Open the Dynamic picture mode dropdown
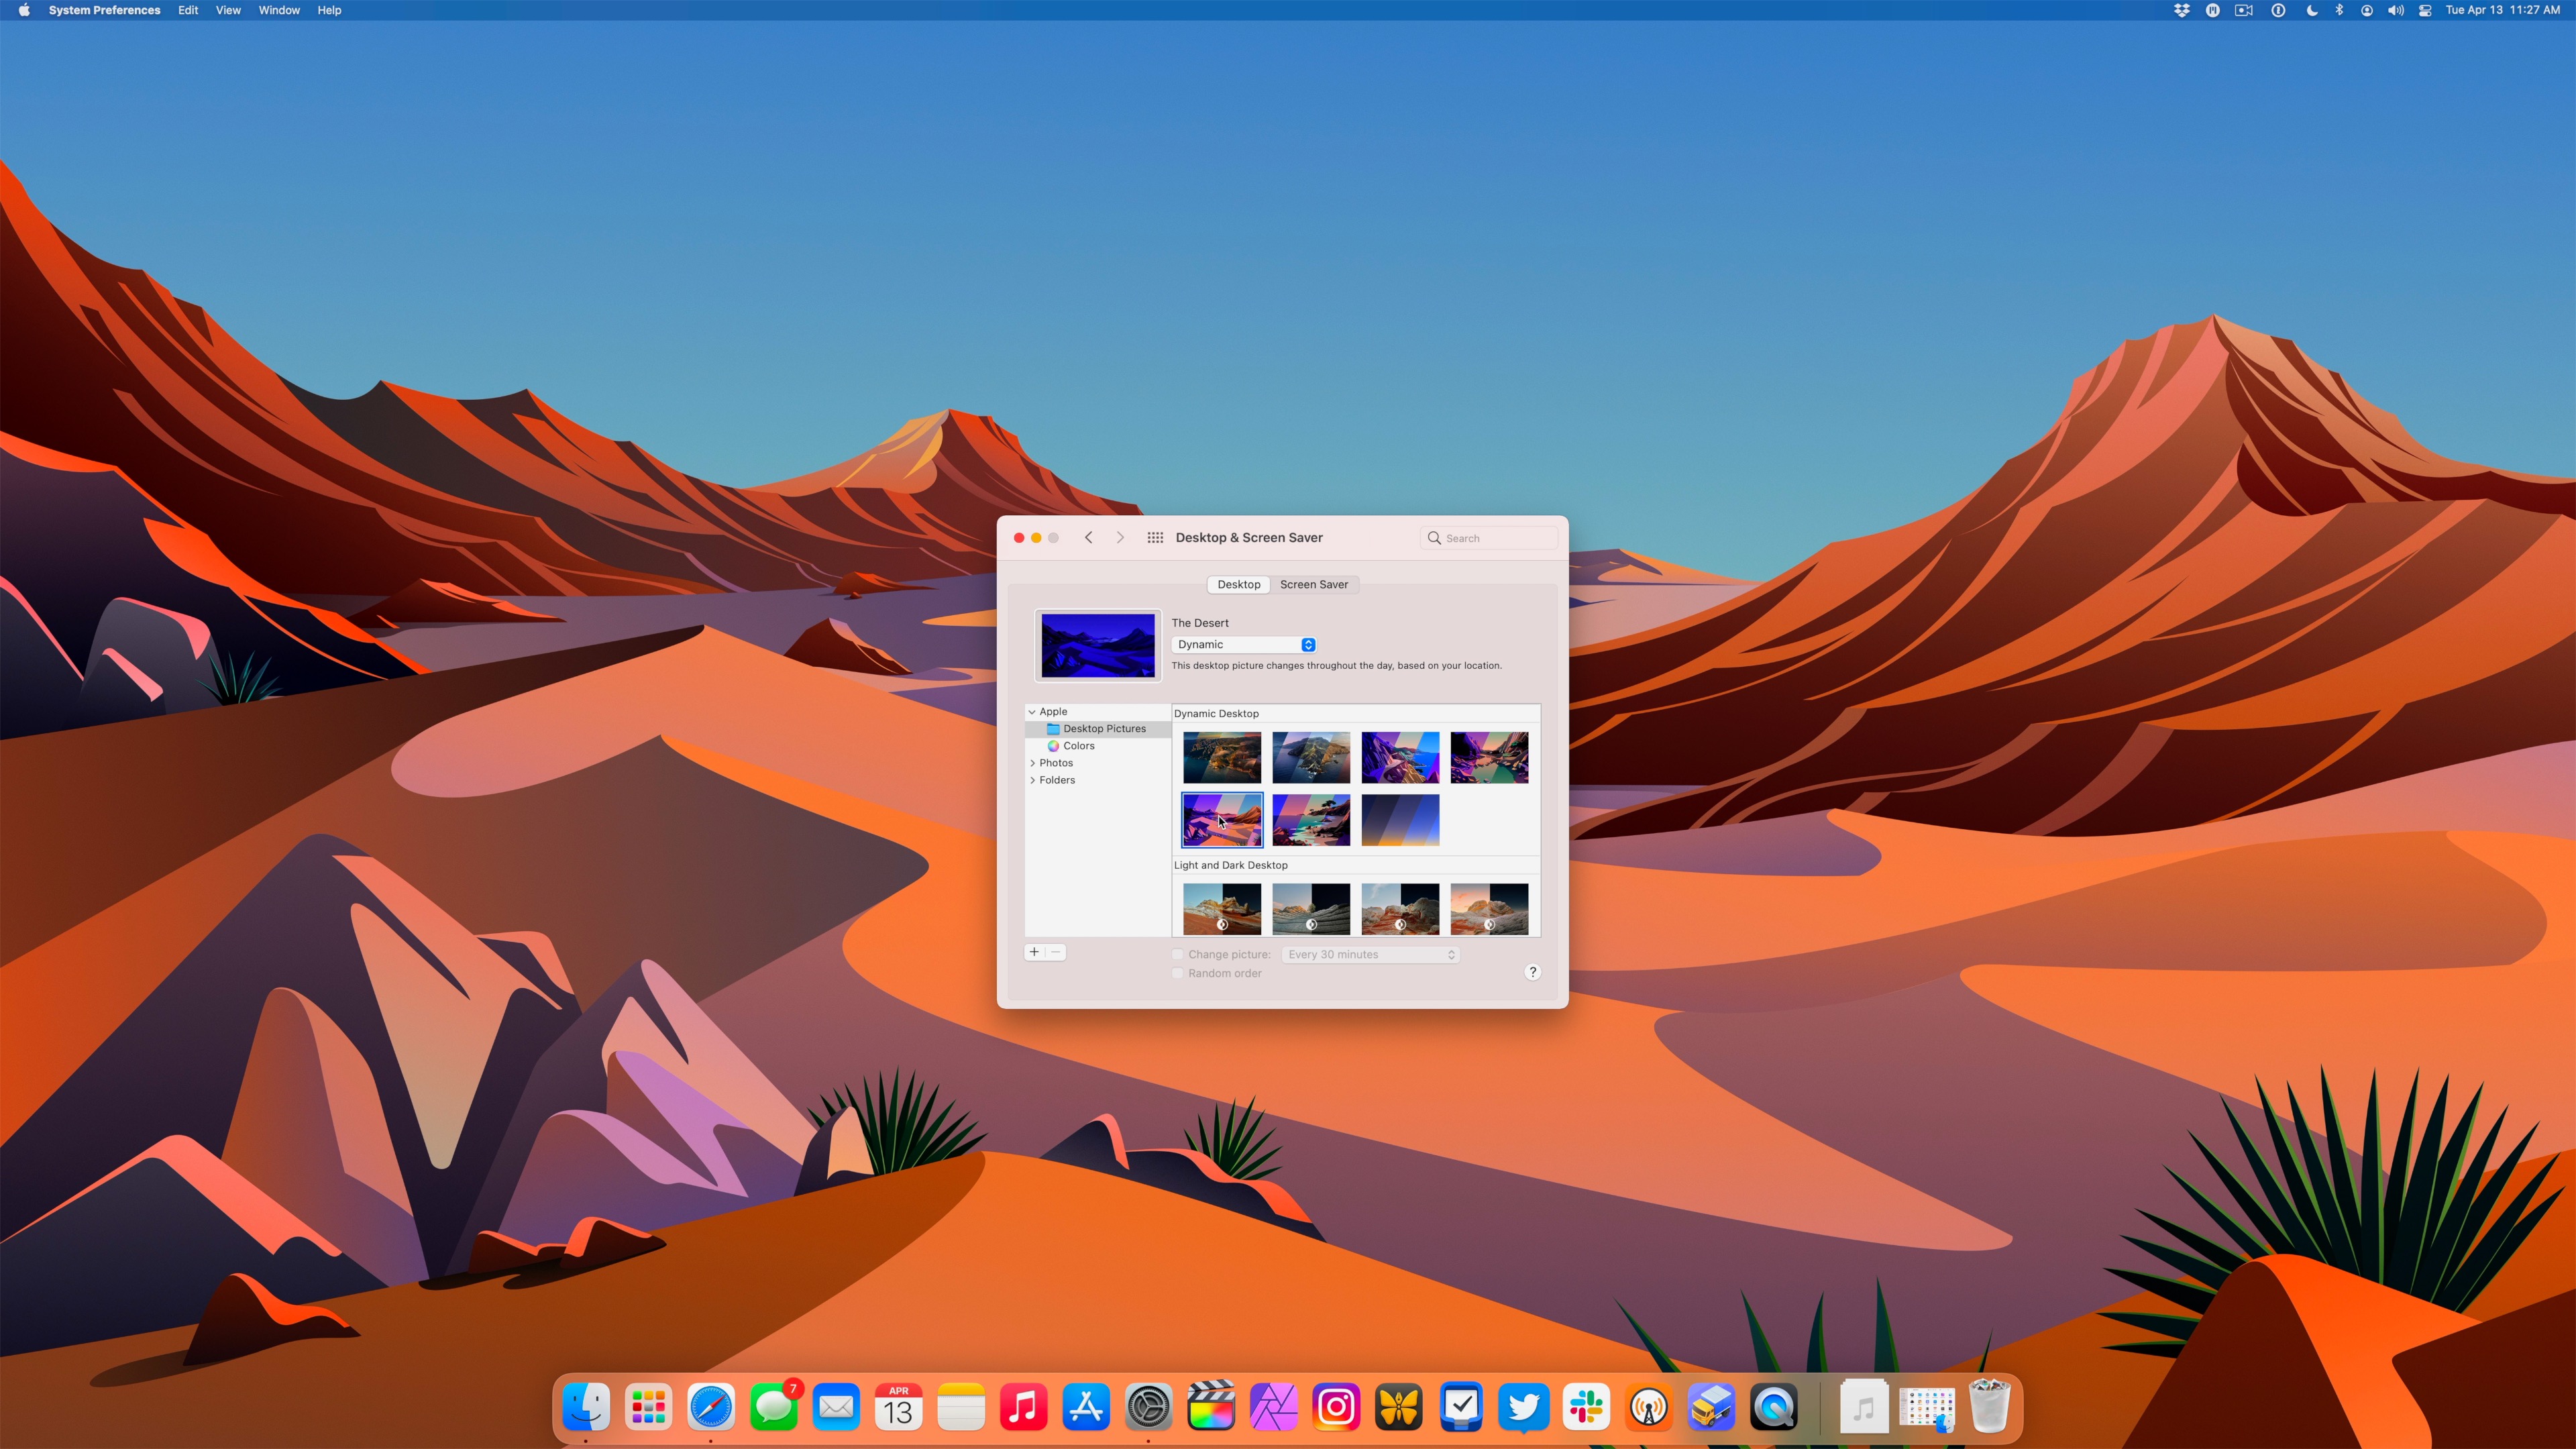Screen dimensions: 2576x1449 (x=1244, y=644)
